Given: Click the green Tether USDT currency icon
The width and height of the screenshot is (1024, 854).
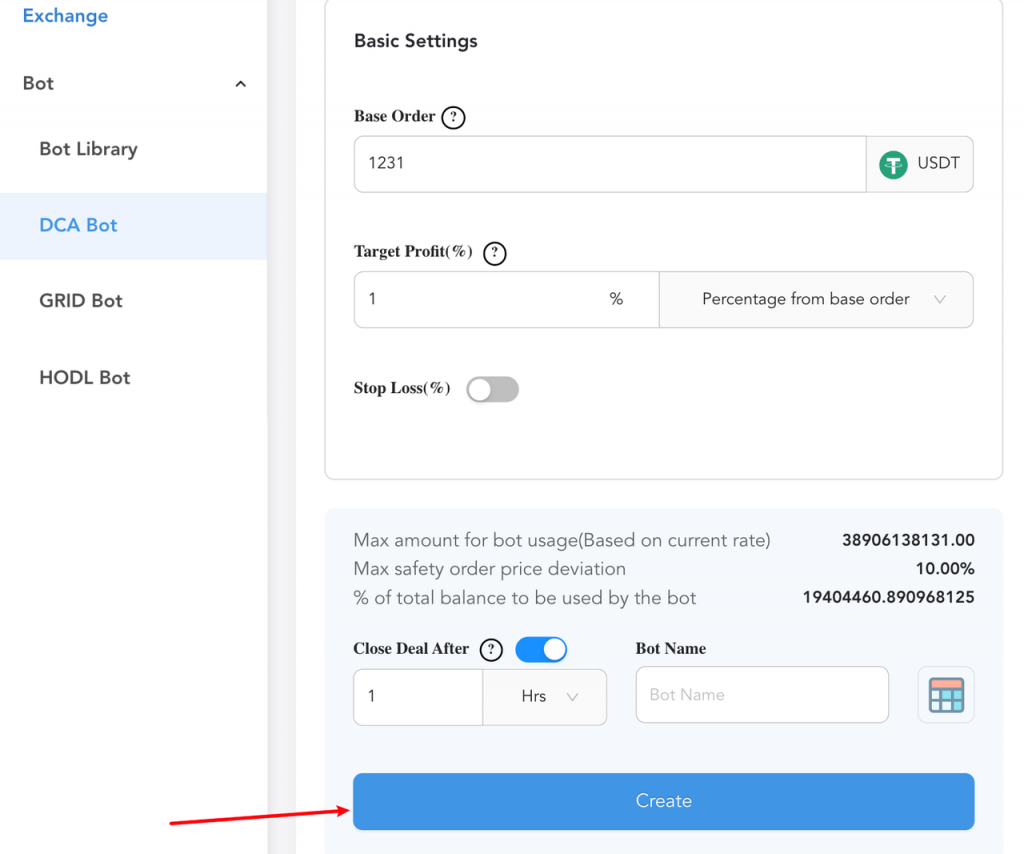Looking at the screenshot, I should 893,164.
